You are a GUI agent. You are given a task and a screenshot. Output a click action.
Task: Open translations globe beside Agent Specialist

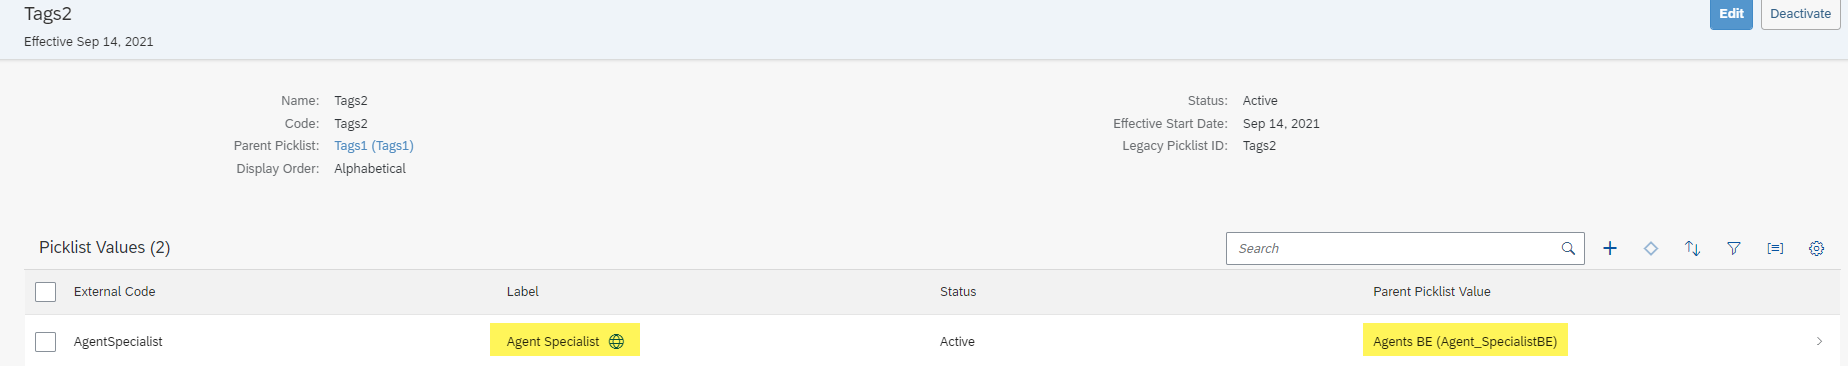coord(616,341)
